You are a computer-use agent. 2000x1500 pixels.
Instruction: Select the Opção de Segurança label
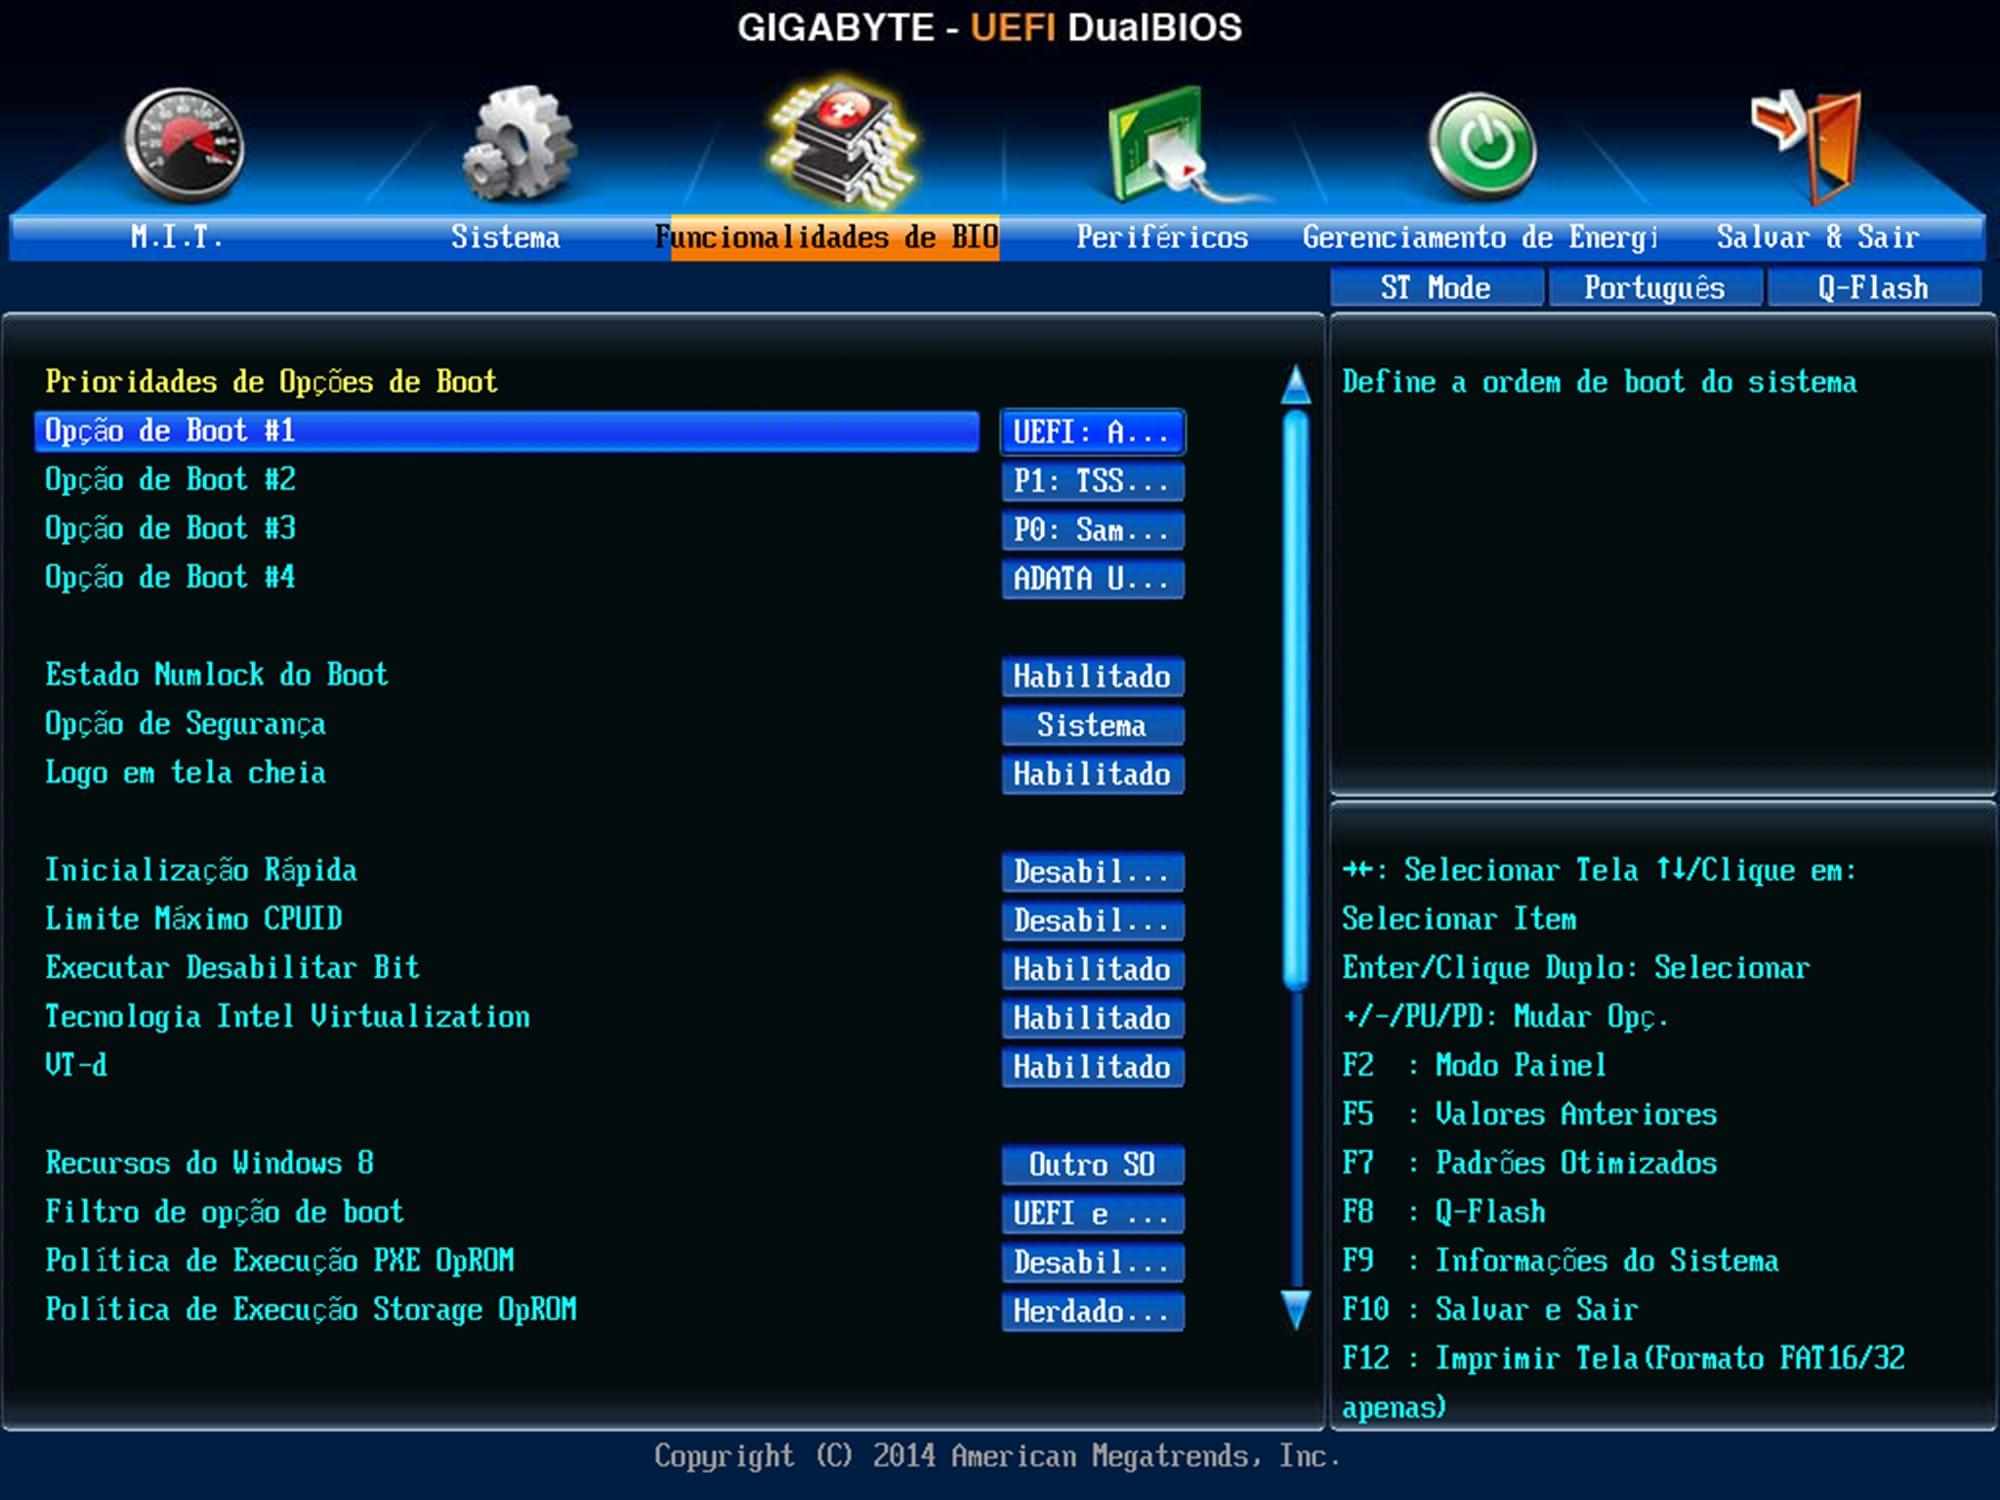[x=185, y=724]
